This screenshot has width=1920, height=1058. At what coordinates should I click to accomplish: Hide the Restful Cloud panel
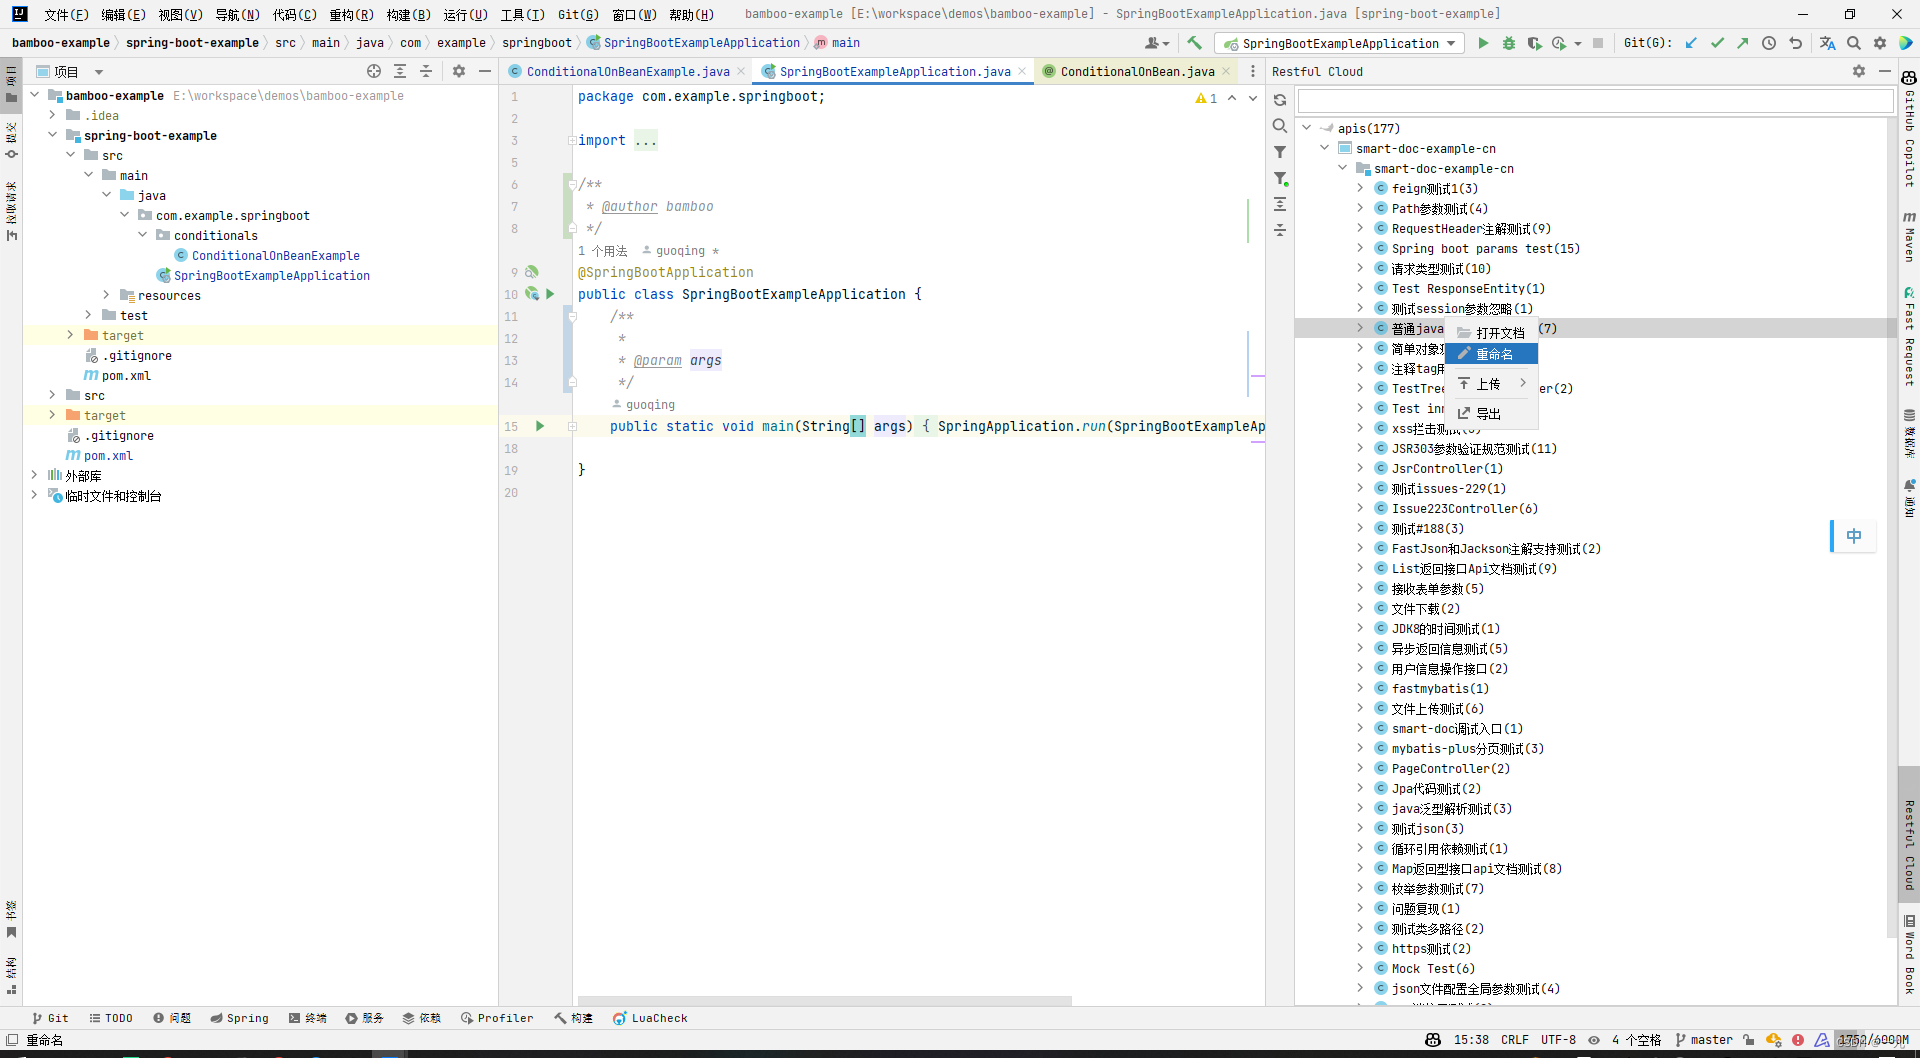tap(1885, 71)
